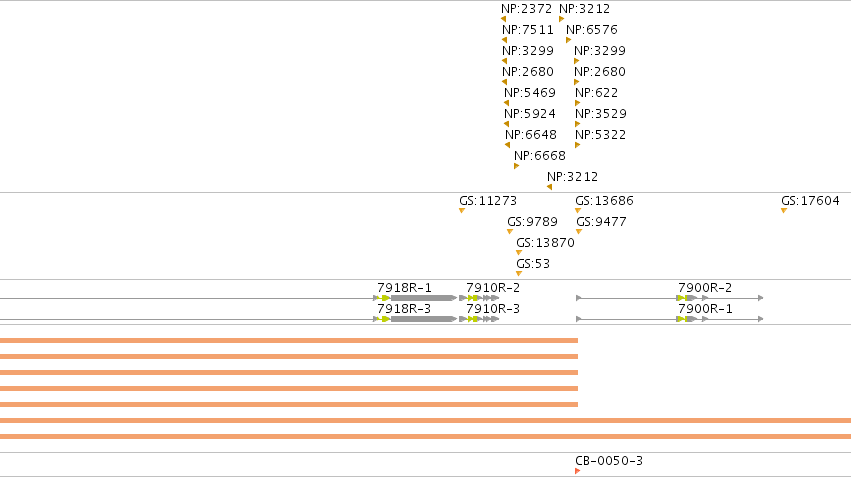Select the 7910R-3 transcript label

(x=493, y=309)
